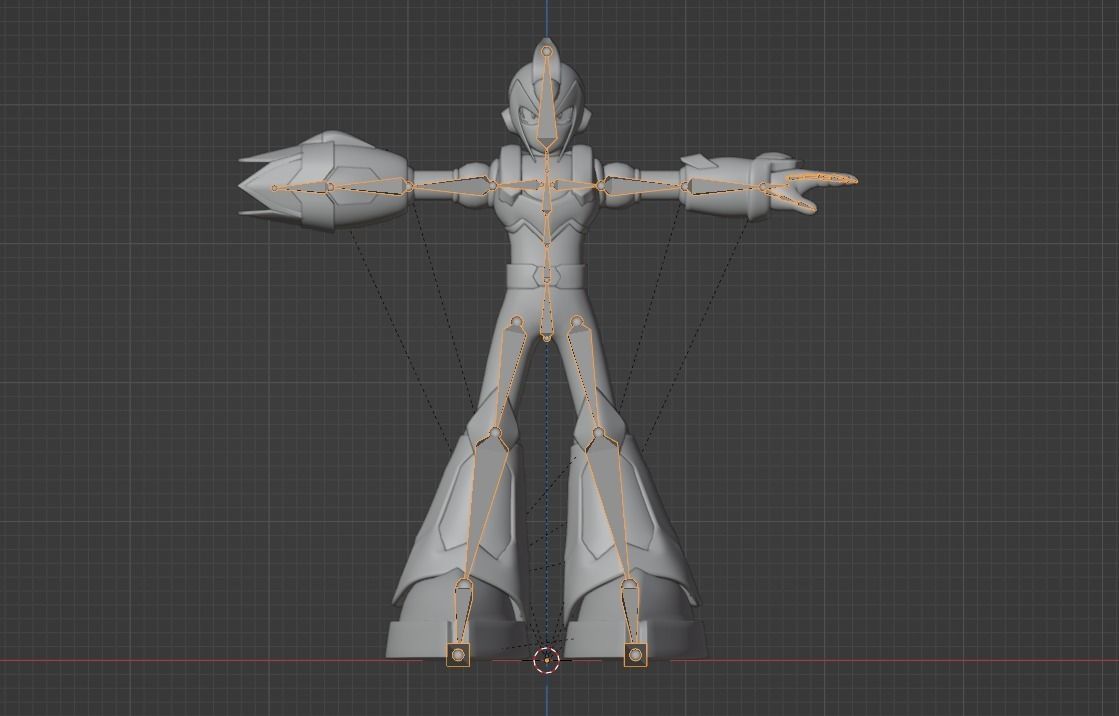Click the head bone tip at helmet crest
This screenshot has width=1119, height=716.
547,51
